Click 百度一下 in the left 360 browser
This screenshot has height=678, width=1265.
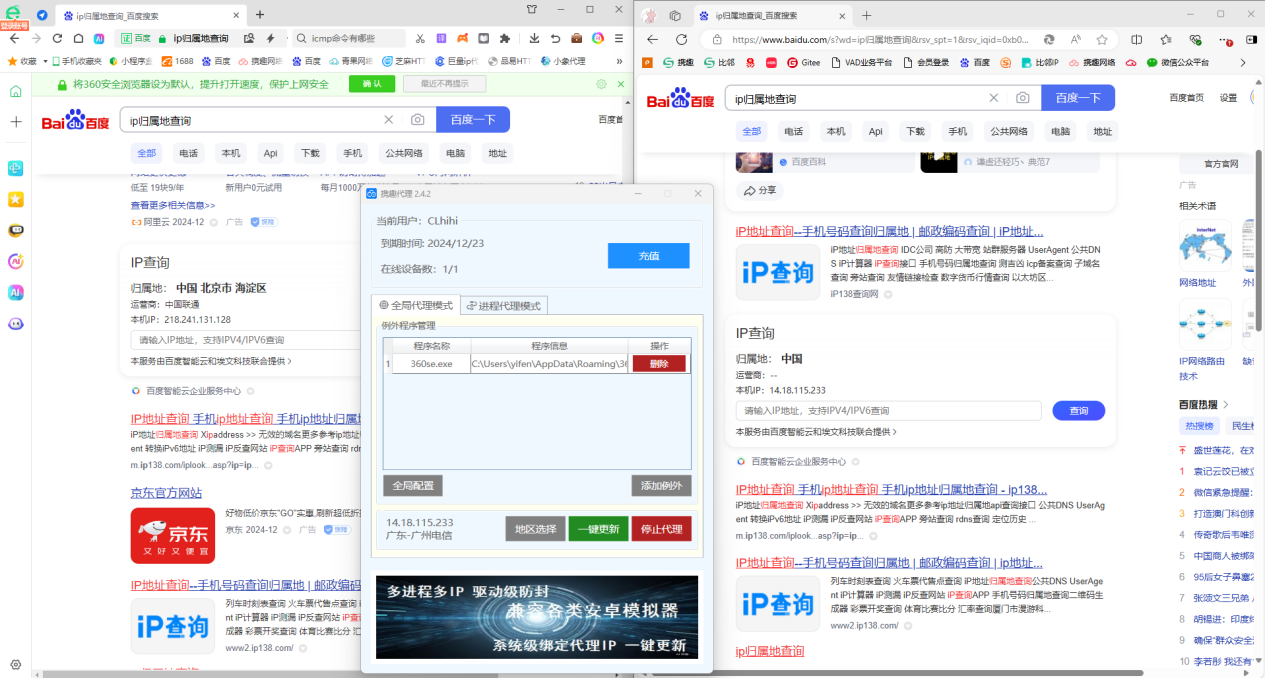(472, 120)
